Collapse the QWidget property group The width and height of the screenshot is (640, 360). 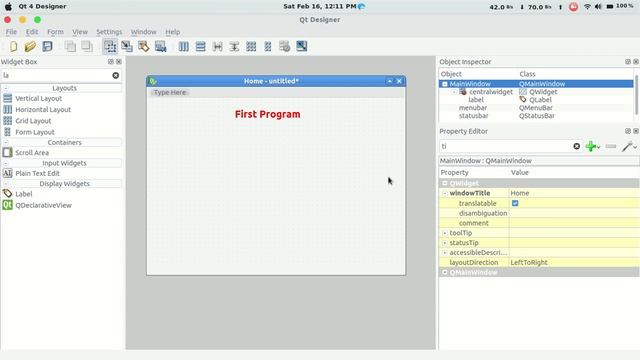[445, 183]
